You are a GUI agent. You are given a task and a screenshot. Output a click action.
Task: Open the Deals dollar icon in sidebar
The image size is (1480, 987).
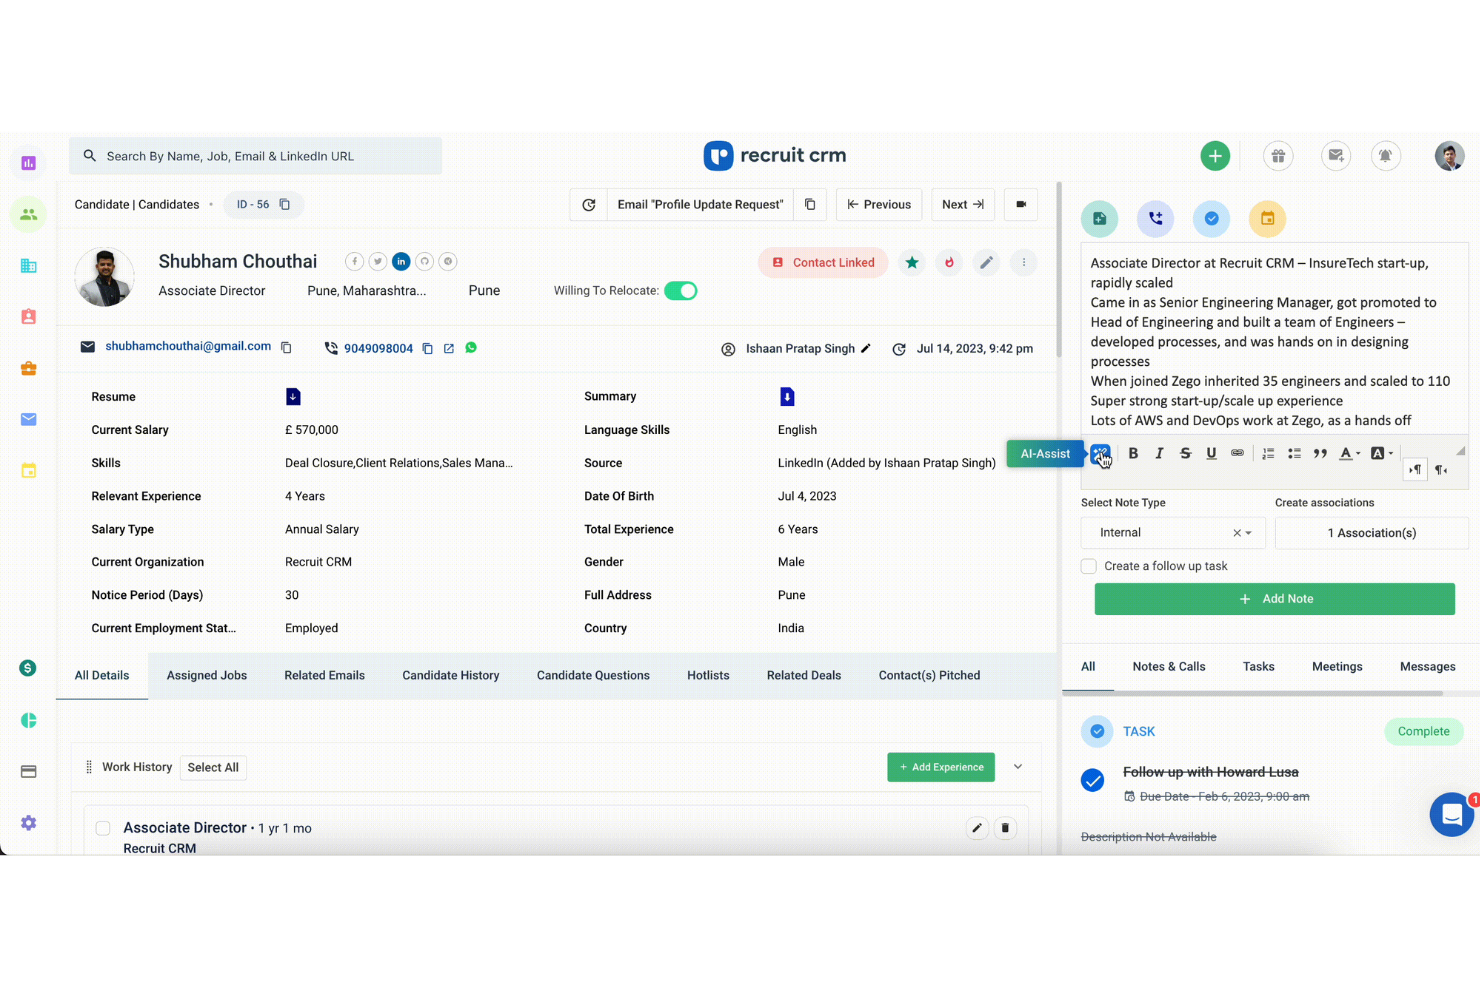pos(28,668)
